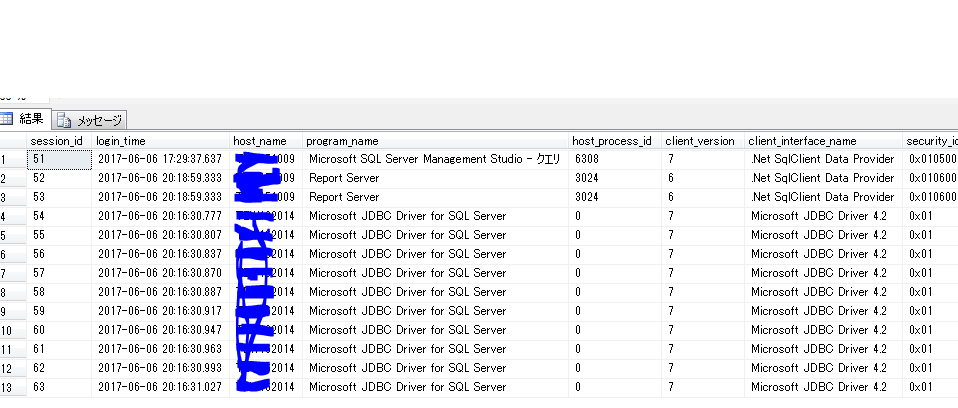Select session_id cell 51
The width and height of the screenshot is (958, 408).
[59, 159]
